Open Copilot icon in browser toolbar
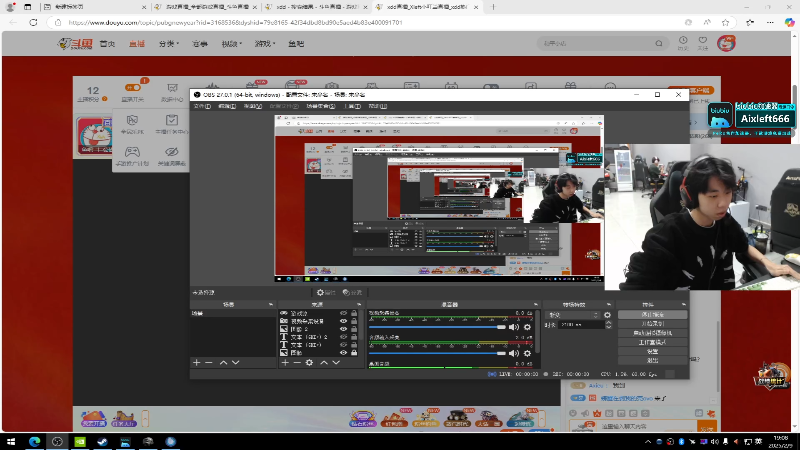Screen dimensions: 800x450 click(x=789, y=22)
